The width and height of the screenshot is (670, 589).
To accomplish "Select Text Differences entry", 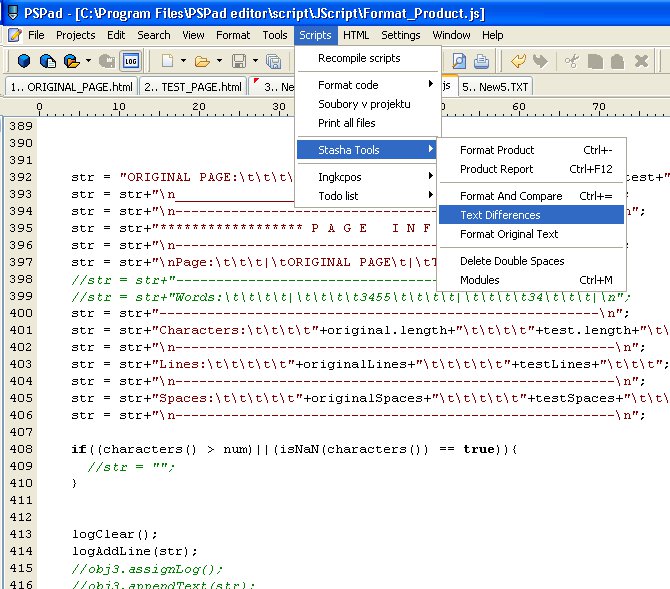I will point(532,215).
